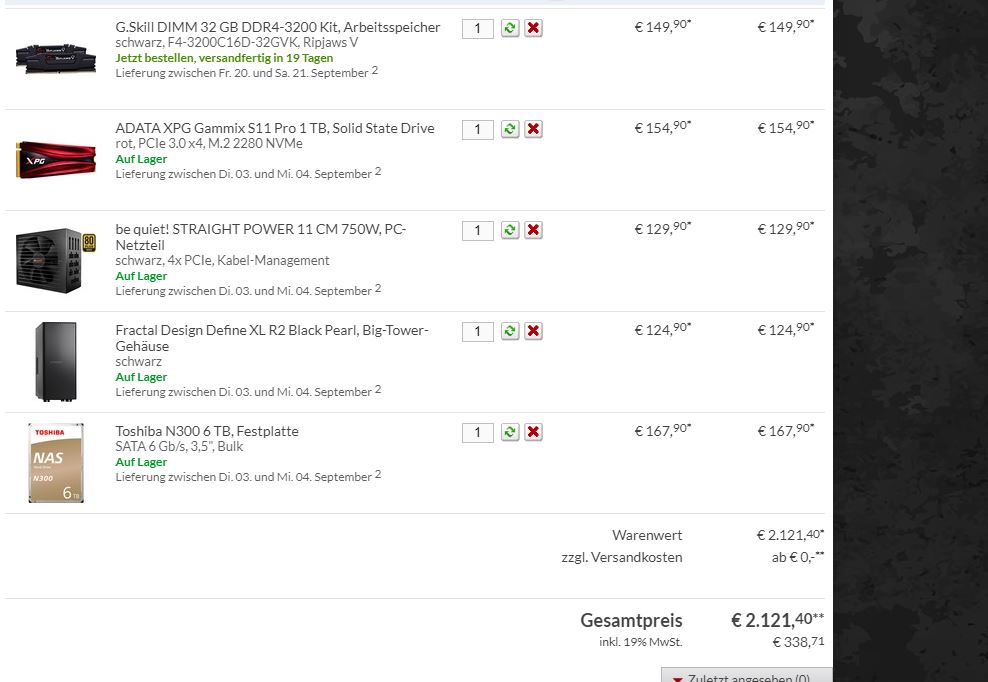Open Toshiba N300 6 TB product link
This screenshot has height=682, width=988.
(x=206, y=431)
